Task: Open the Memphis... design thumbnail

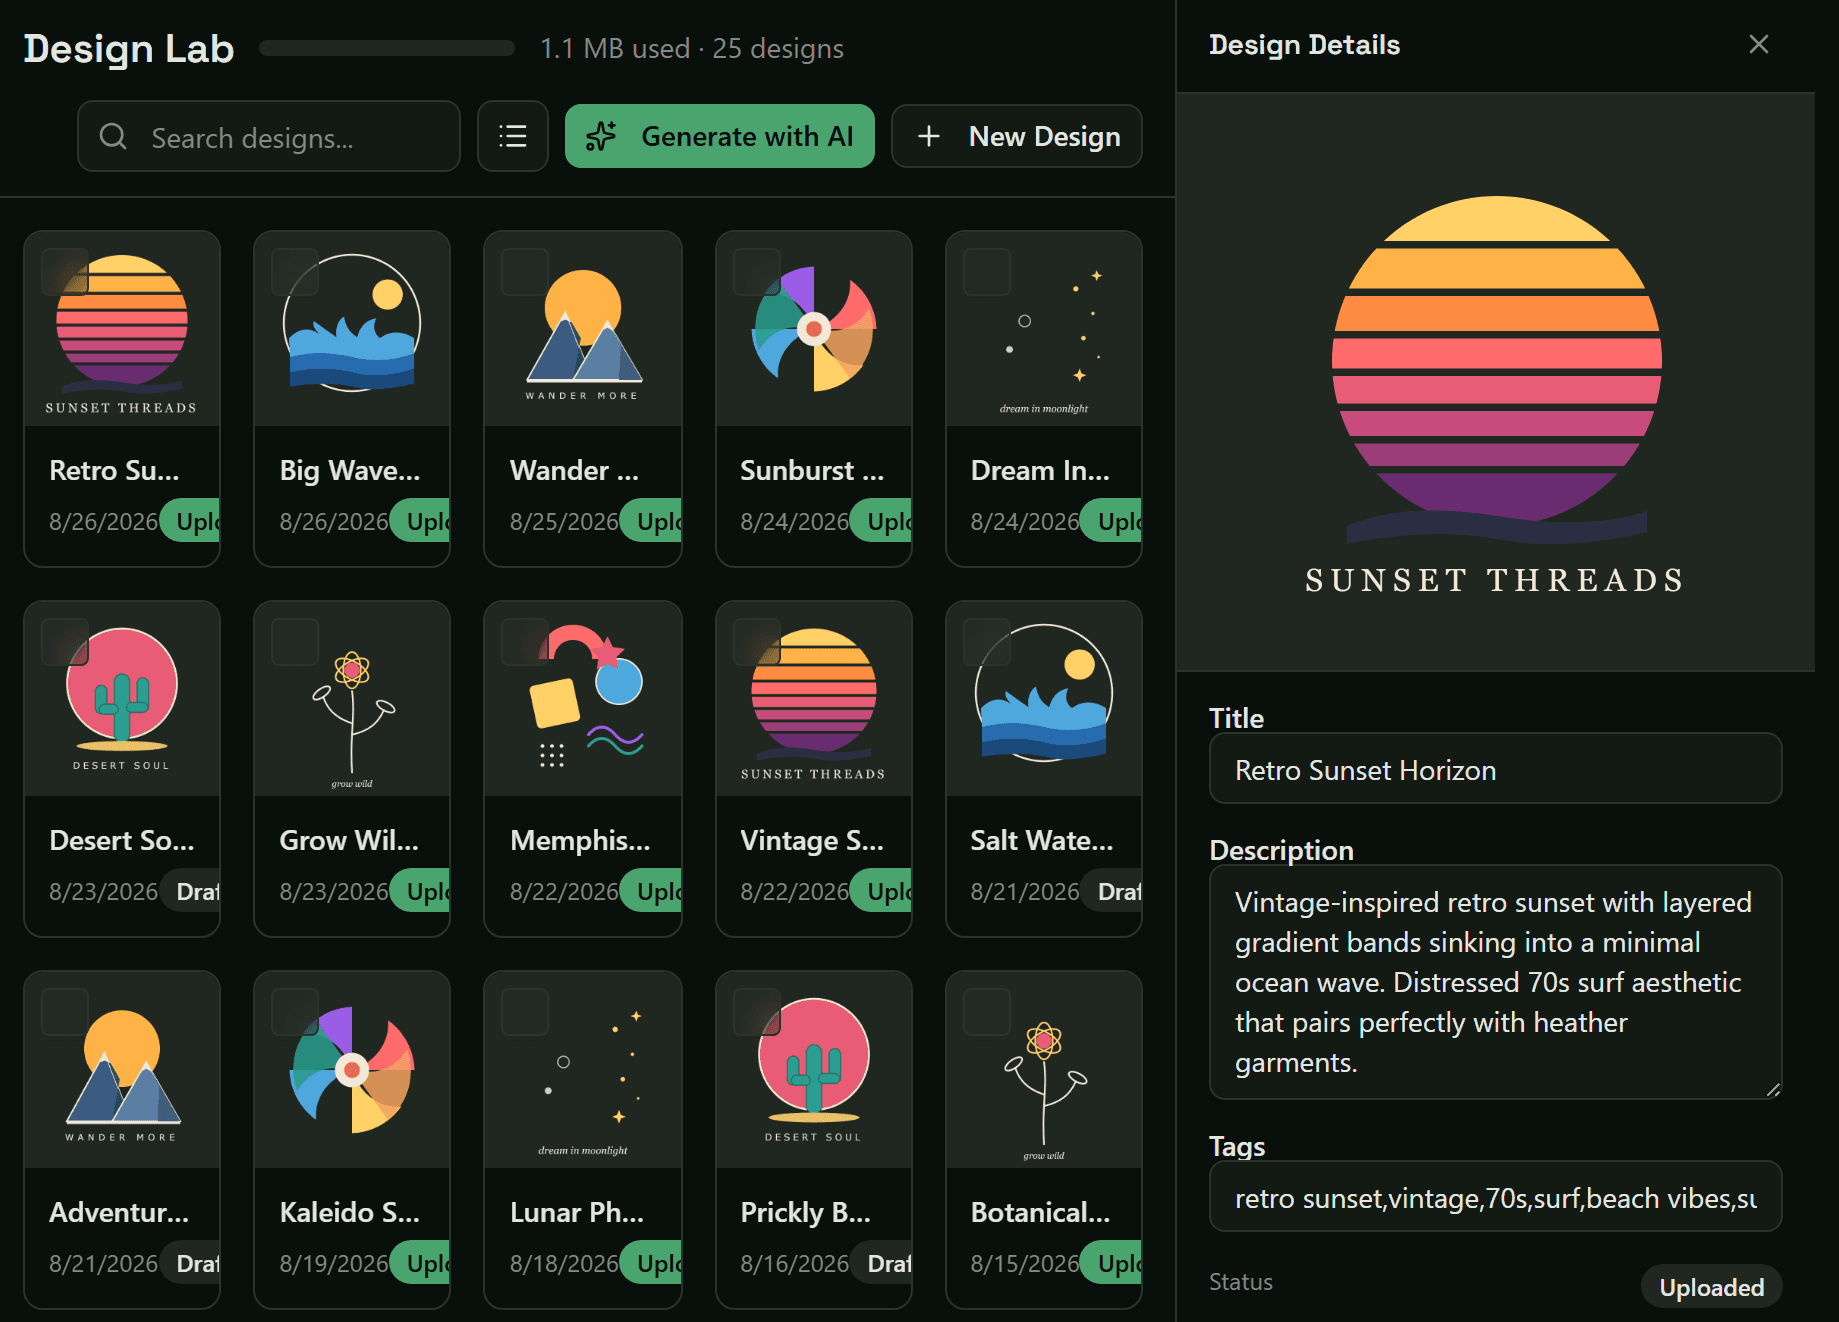Action: 583,699
